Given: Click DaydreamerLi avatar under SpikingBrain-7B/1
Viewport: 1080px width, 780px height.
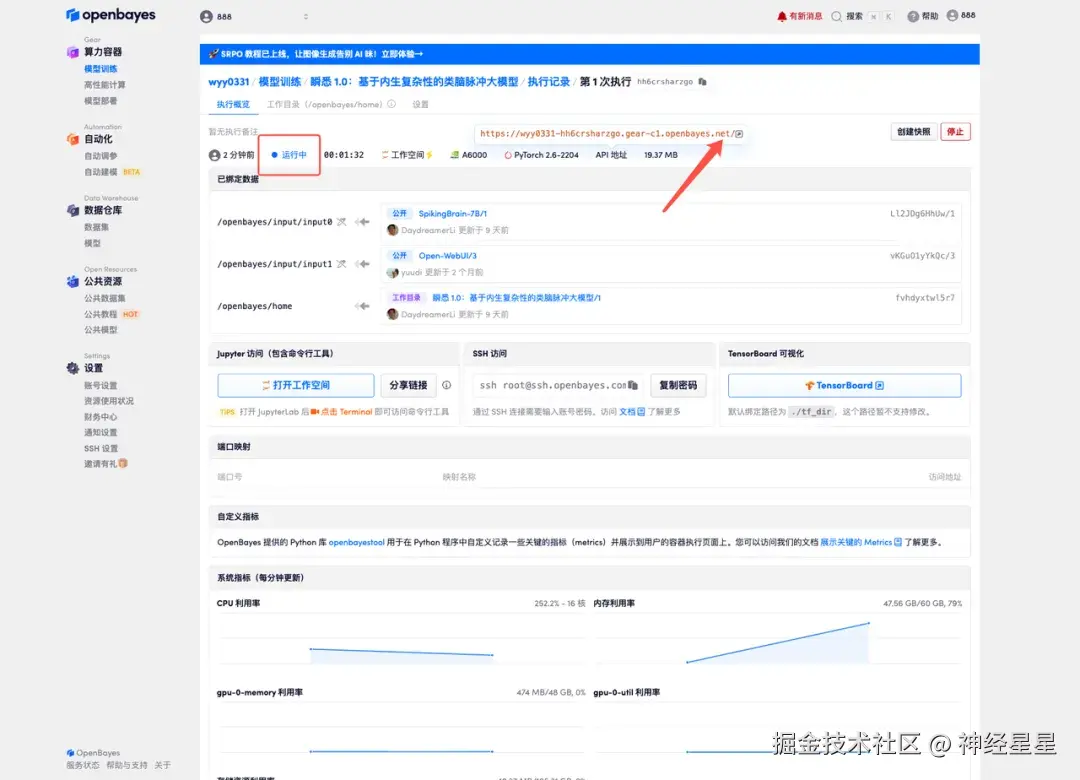Looking at the screenshot, I should click(393, 230).
